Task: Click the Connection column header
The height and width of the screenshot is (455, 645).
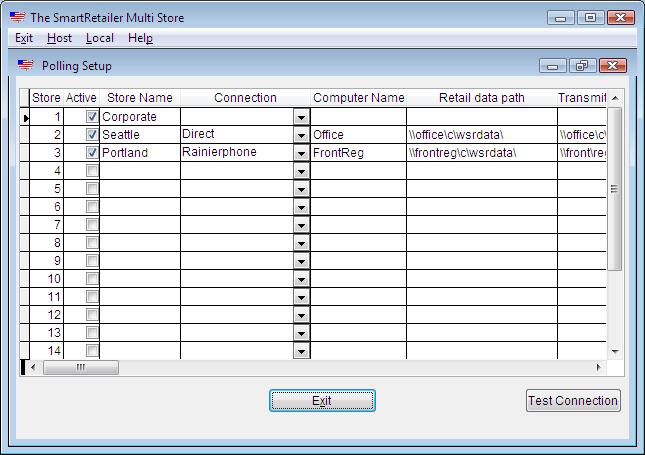Action: 245,98
